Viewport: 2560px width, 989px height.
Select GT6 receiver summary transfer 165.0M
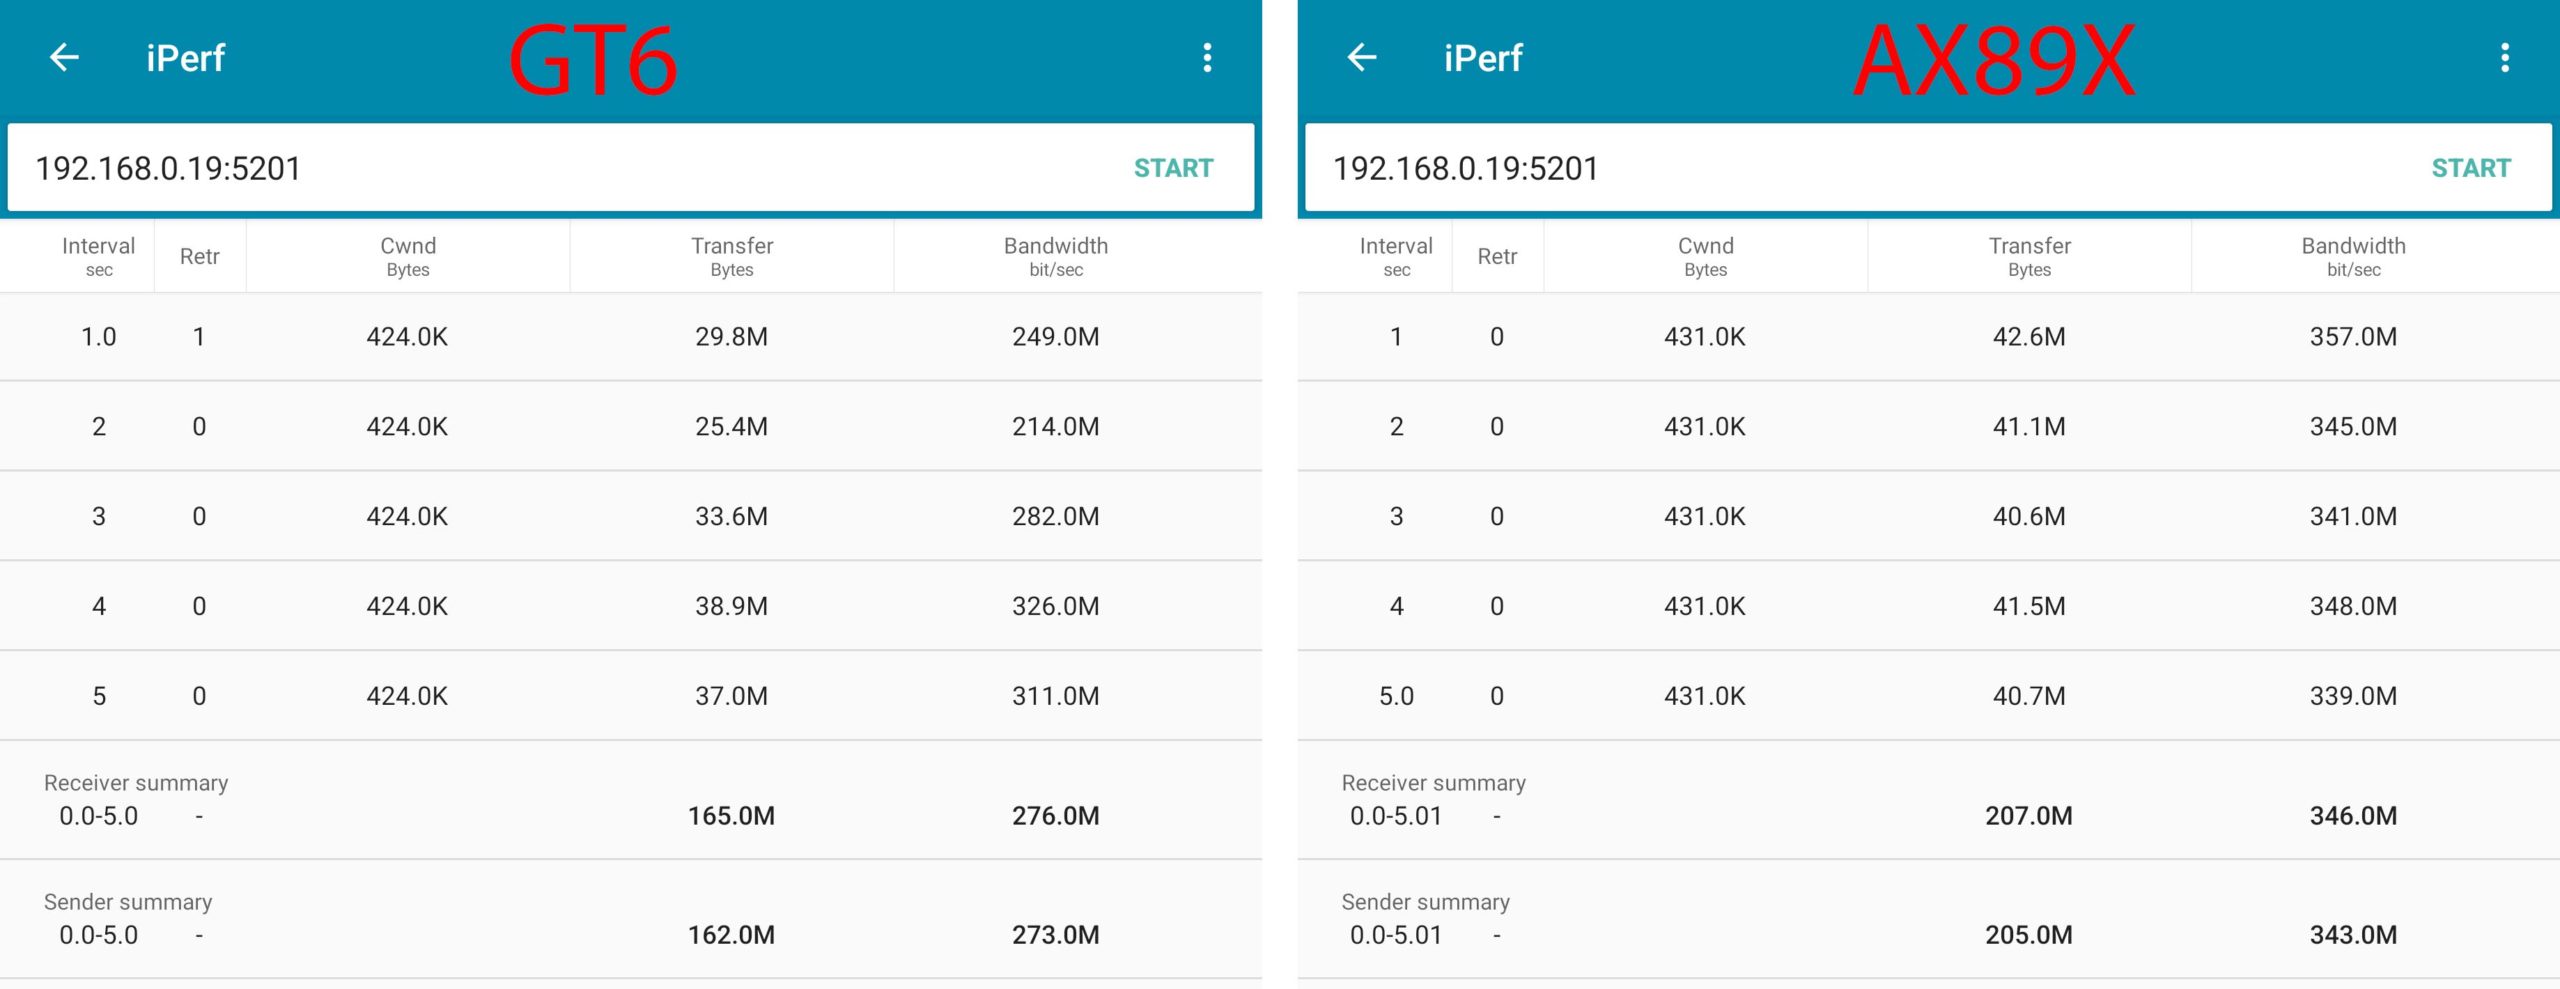pyautogui.click(x=732, y=816)
